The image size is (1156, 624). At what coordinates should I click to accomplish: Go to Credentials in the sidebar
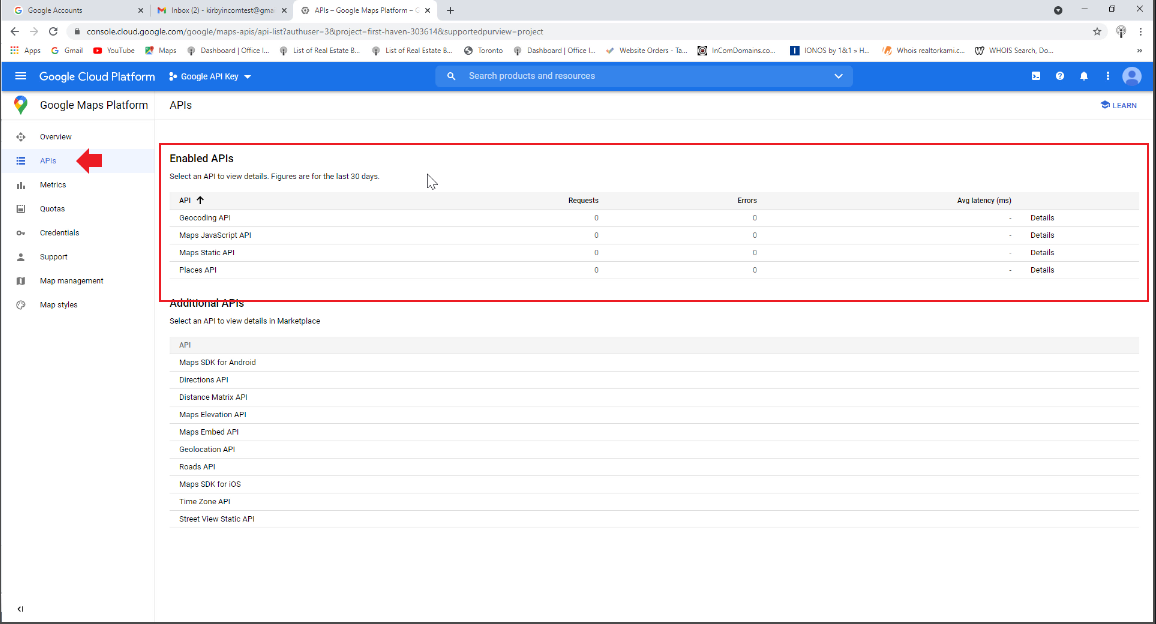coord(59,233)
